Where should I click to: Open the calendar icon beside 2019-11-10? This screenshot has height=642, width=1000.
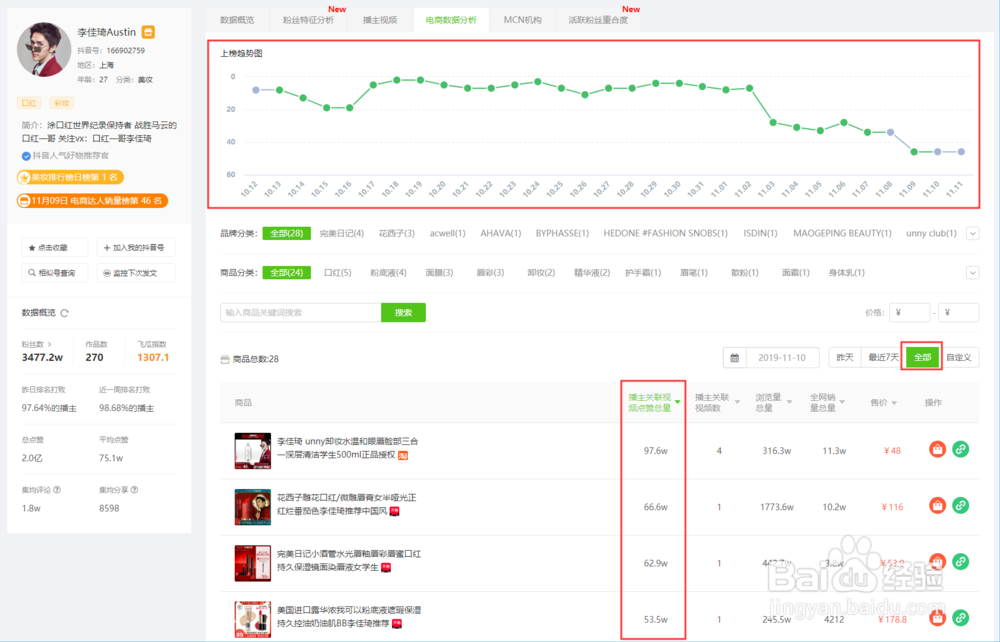click(735, 358)
